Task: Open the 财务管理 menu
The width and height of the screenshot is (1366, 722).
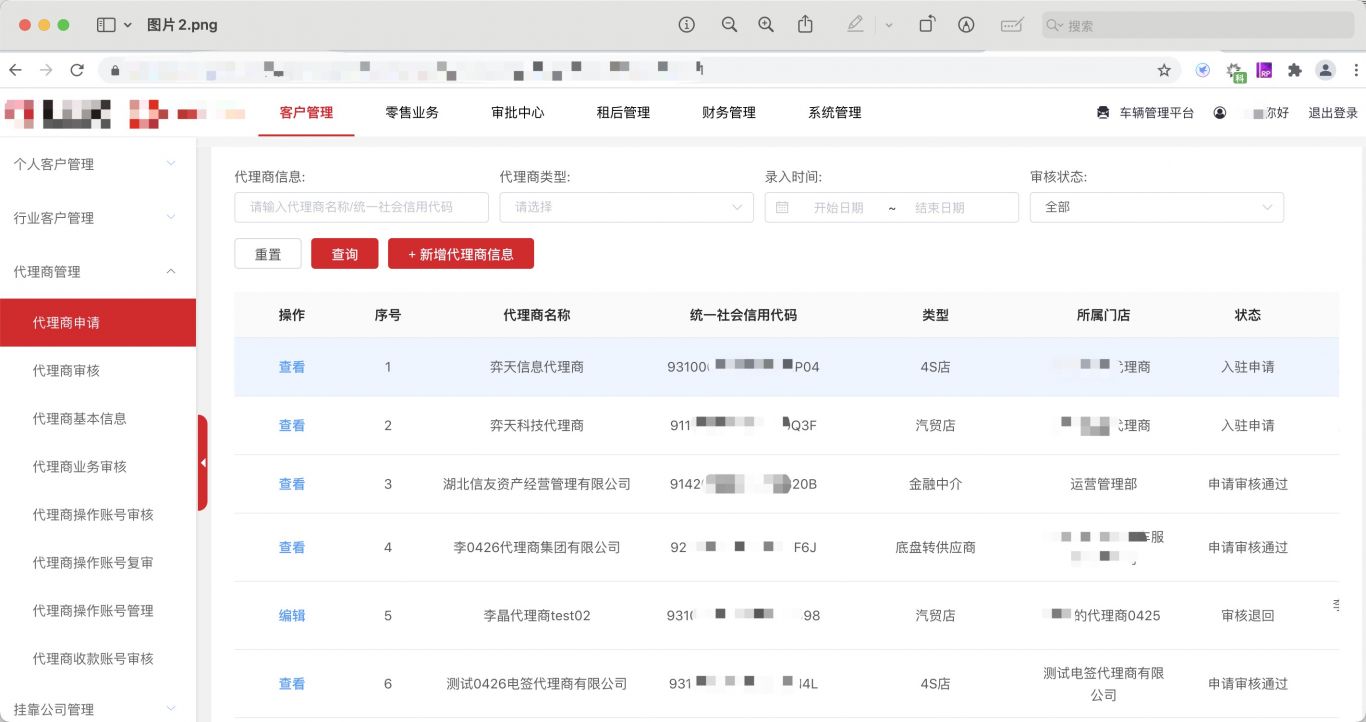Action: [729, 113]
